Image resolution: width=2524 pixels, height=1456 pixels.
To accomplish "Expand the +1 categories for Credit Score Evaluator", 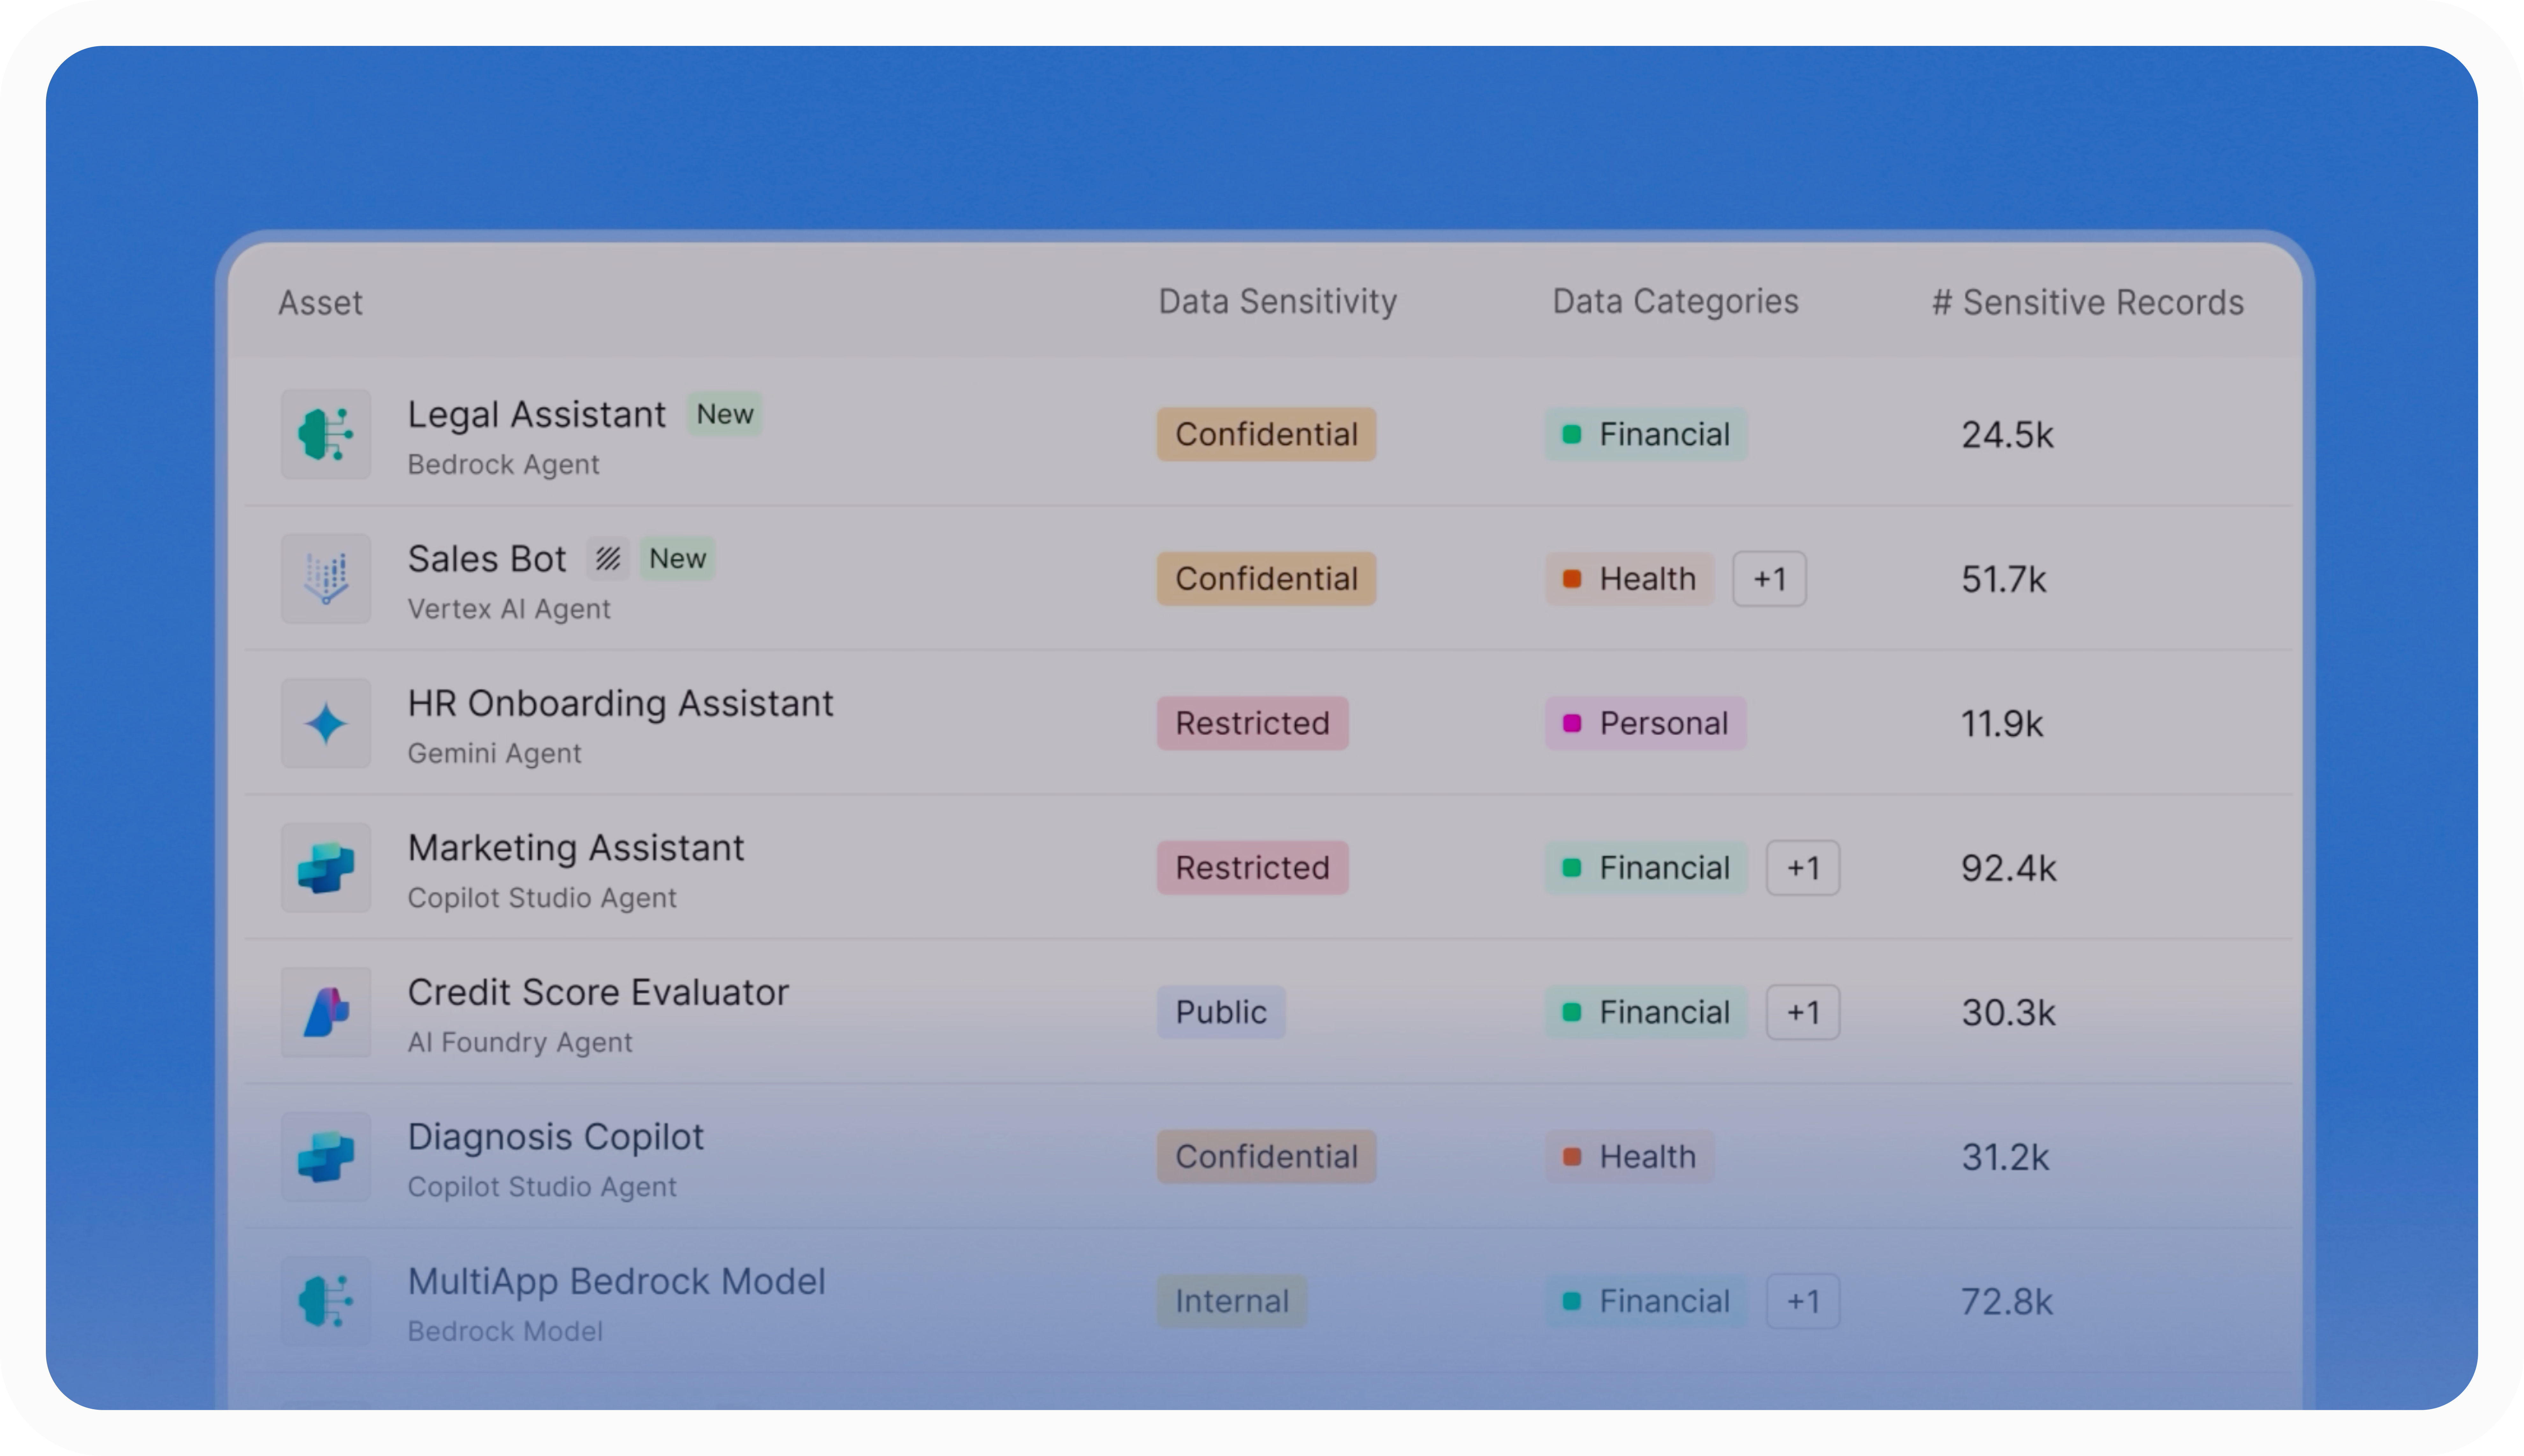I will [x=1803, y=1012].
